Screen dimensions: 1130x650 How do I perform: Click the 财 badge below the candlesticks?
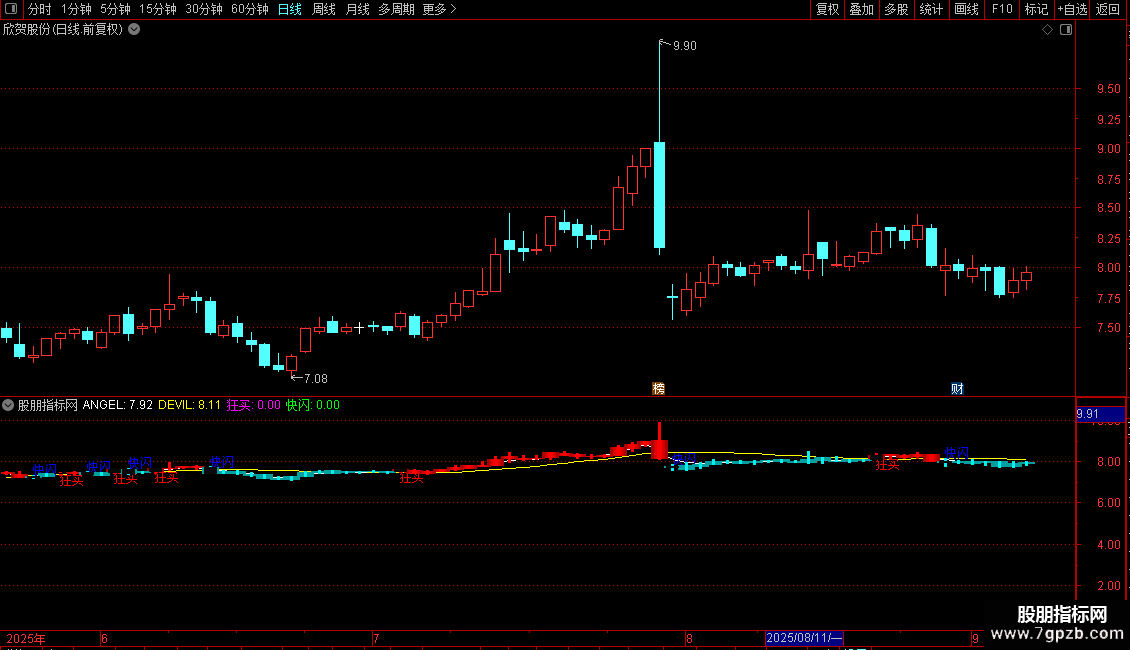tap(957, 388)
